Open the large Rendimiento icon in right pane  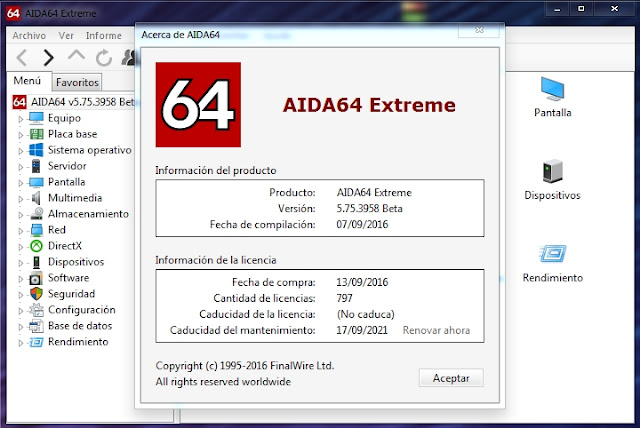(552, 253)
